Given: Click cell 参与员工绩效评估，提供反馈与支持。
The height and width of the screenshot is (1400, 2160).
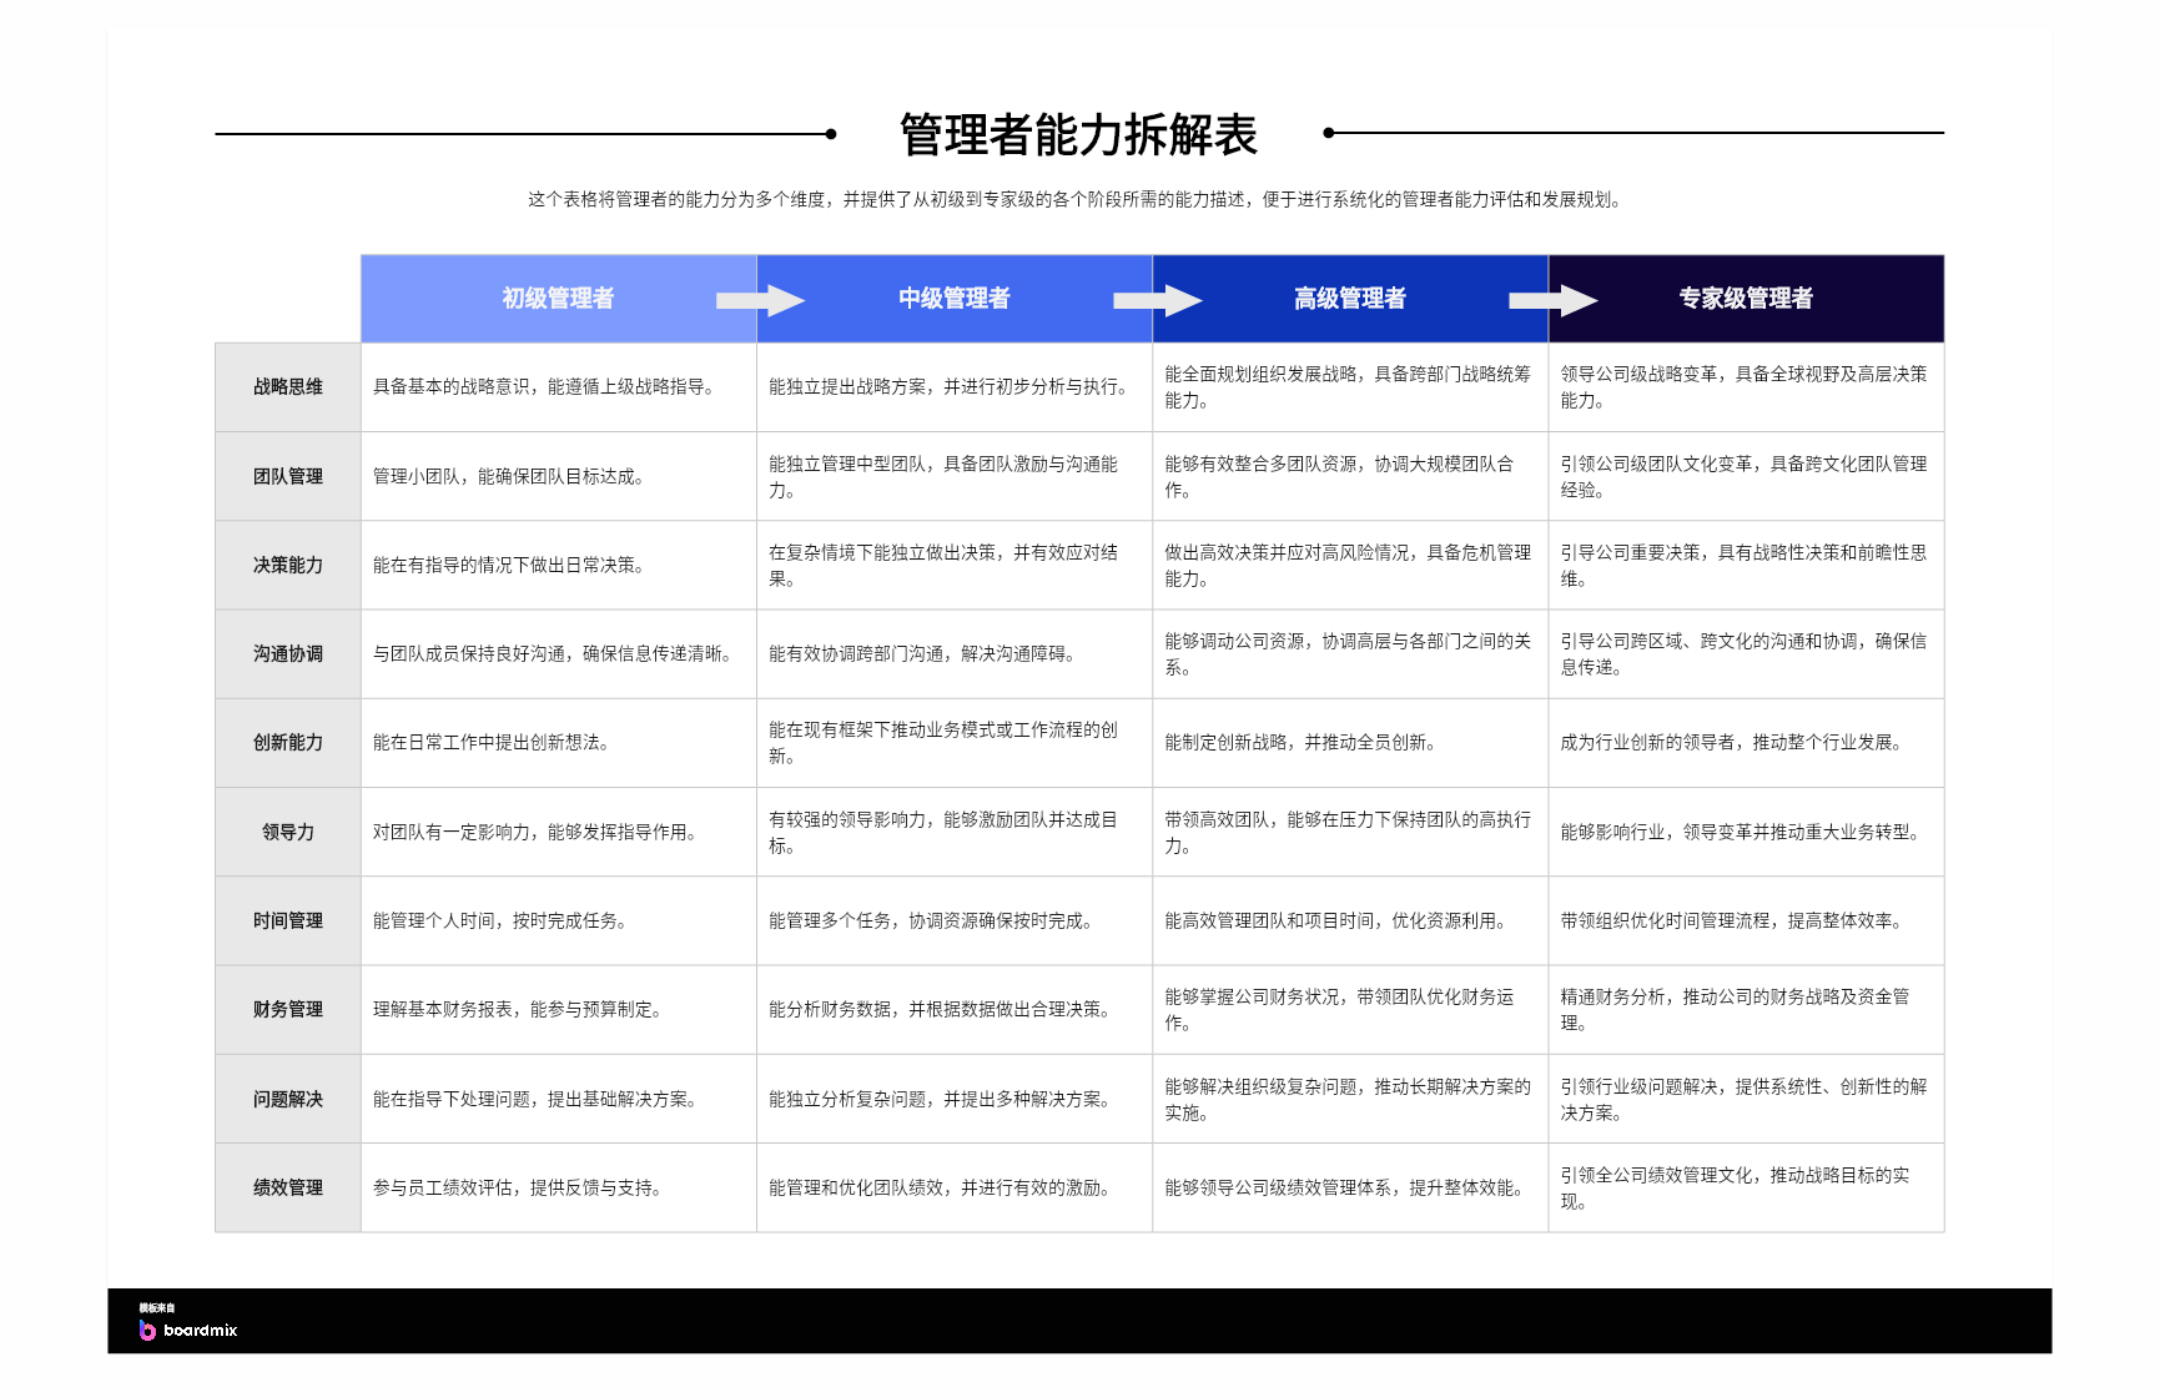Looking at the screenshot, I should (559, 1188).
